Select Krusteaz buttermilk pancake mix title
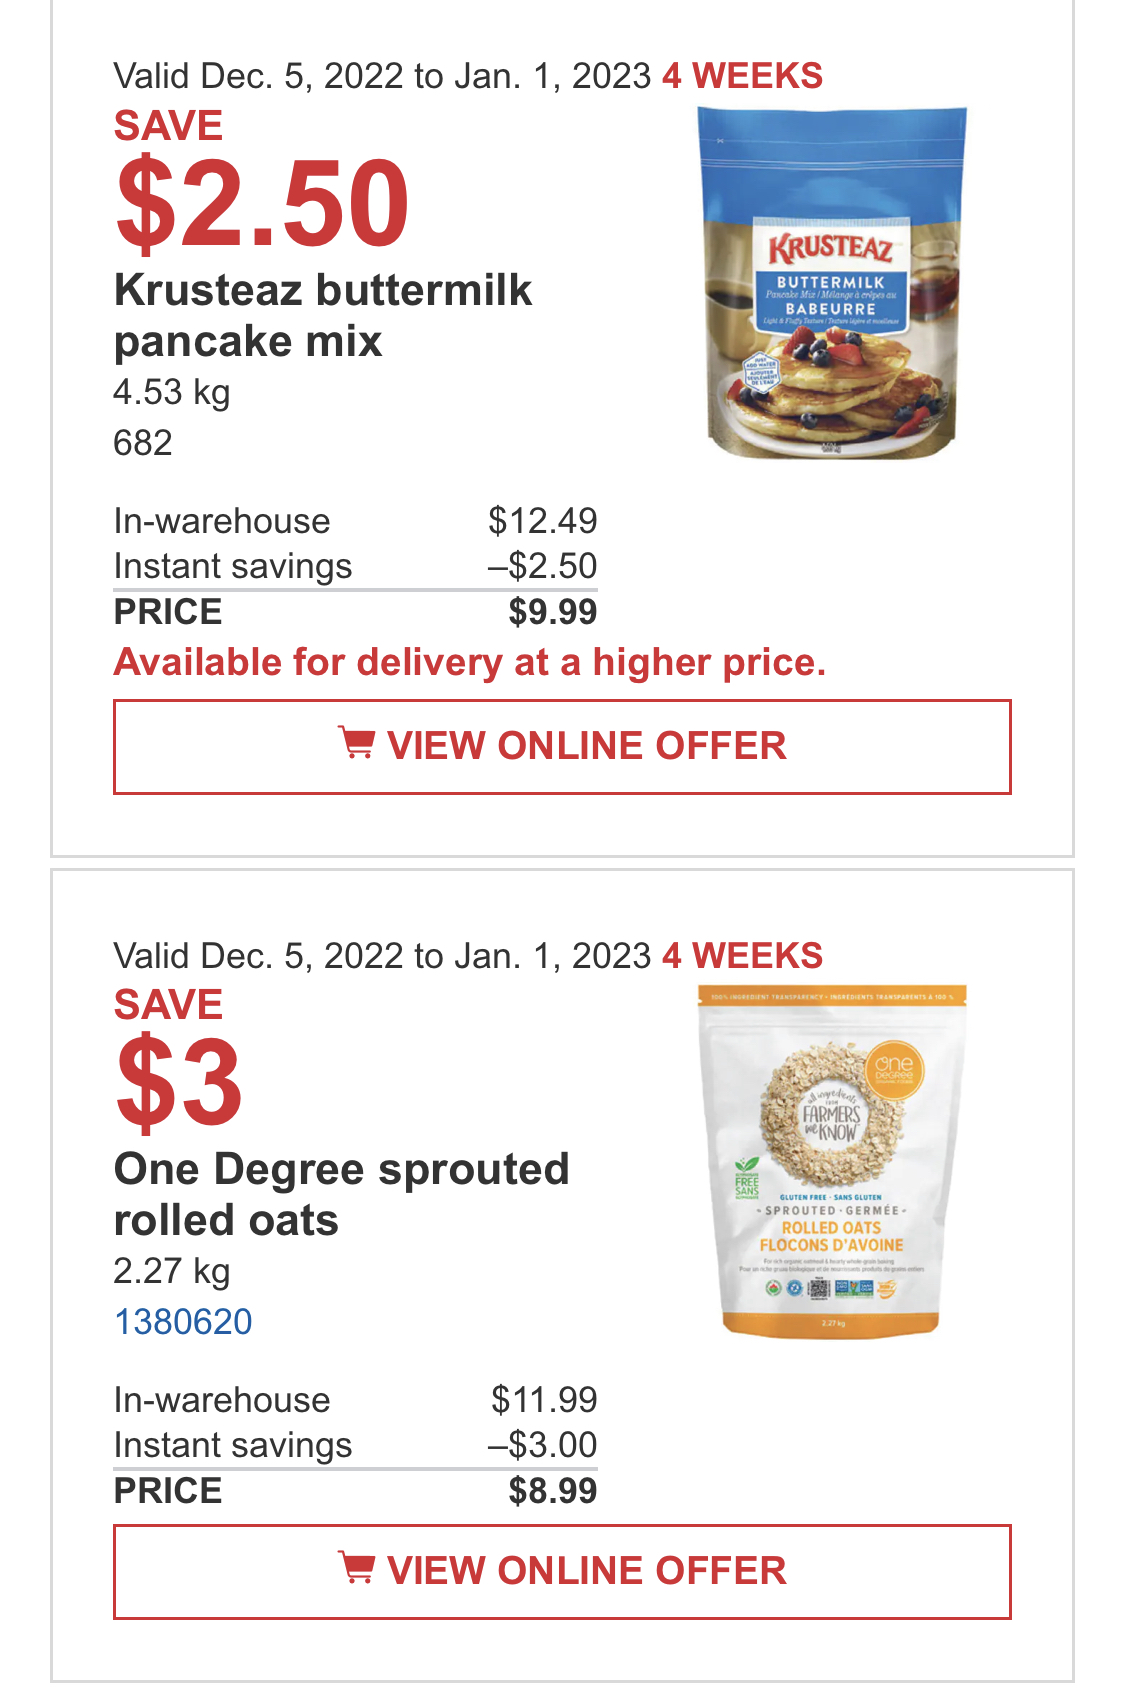 323,315
